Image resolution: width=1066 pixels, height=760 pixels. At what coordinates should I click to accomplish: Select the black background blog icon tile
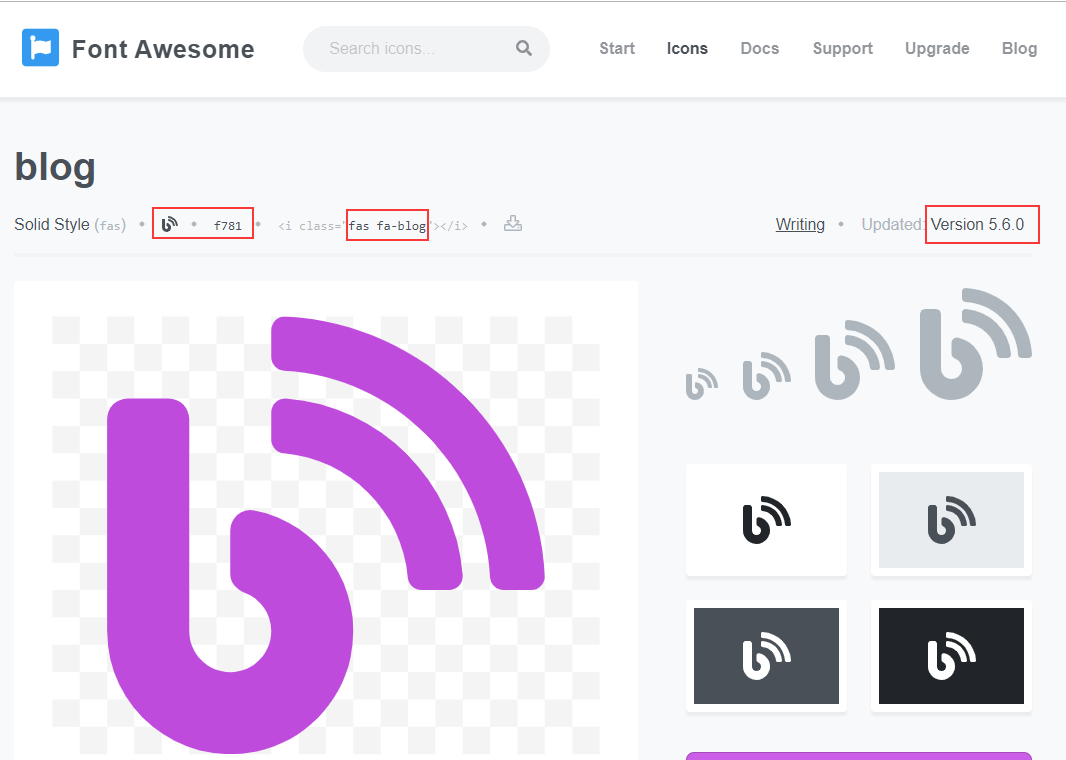click(951, 656)
